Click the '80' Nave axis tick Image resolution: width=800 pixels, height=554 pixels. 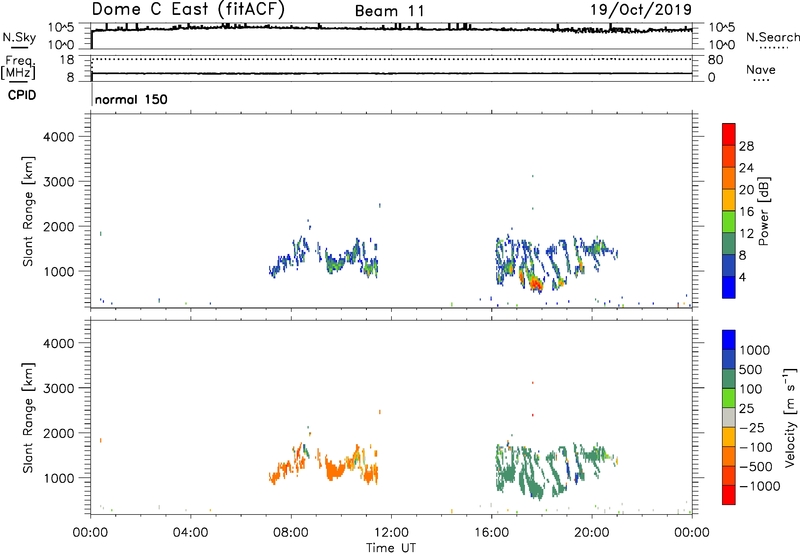click(x=715, y=60)
